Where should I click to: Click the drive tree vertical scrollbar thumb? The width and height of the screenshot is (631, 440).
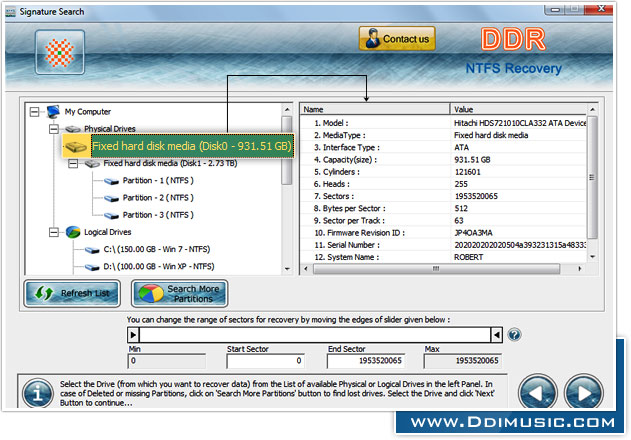(x=287, y=151)
